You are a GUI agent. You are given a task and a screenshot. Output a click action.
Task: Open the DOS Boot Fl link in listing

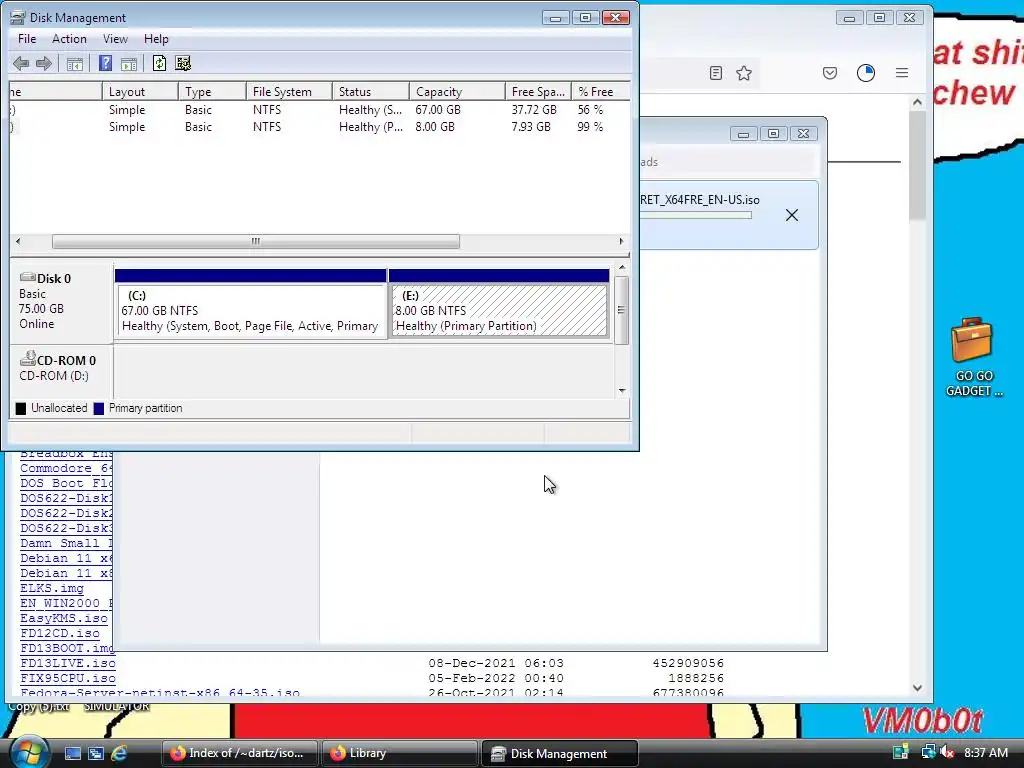click(66, 483)
